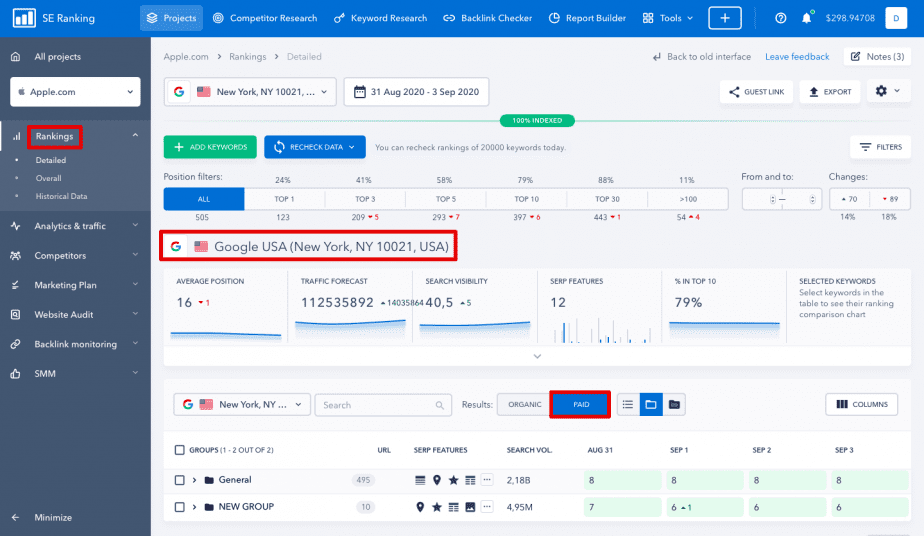The height and width of the screenshot is (536, 924).
Task: Expand the summary charts panel chevron
Action: 537,356
